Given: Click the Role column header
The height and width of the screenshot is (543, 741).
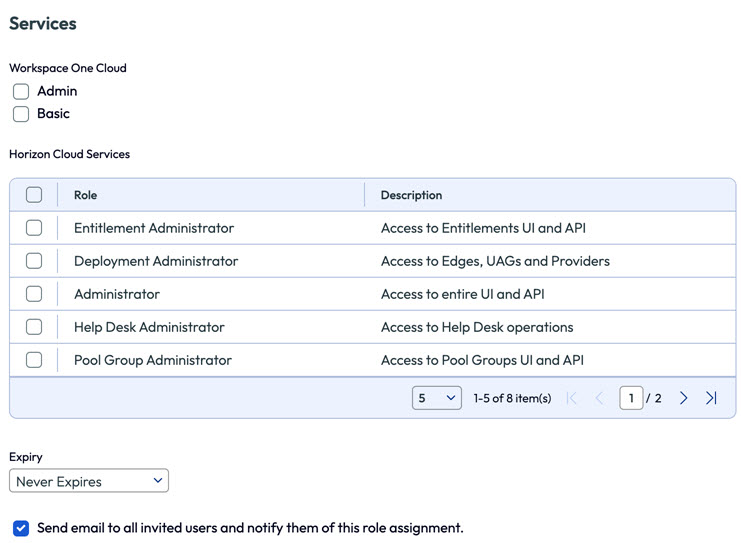Looking at the screenshot, I should coord(86,195).
